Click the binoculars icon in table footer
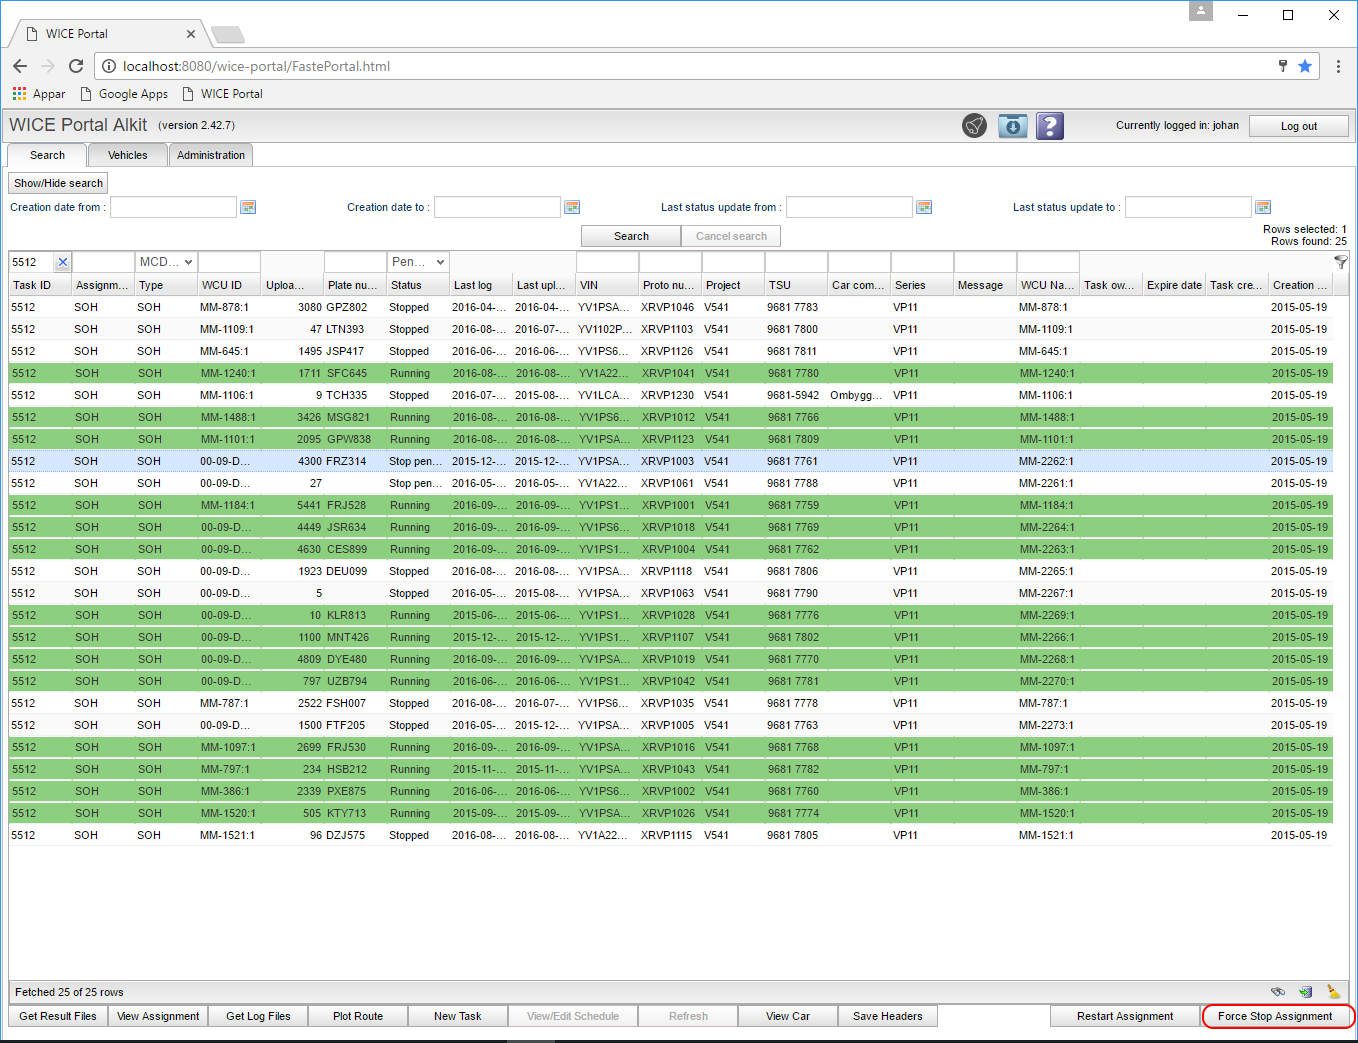 1278,992
